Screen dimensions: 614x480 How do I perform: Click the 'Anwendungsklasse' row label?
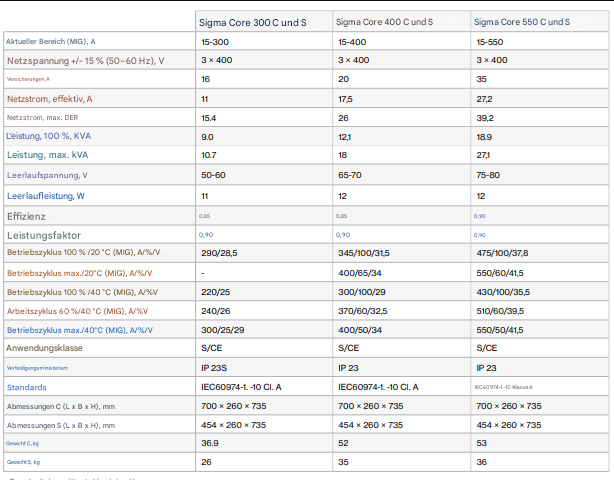pos(44,348)
